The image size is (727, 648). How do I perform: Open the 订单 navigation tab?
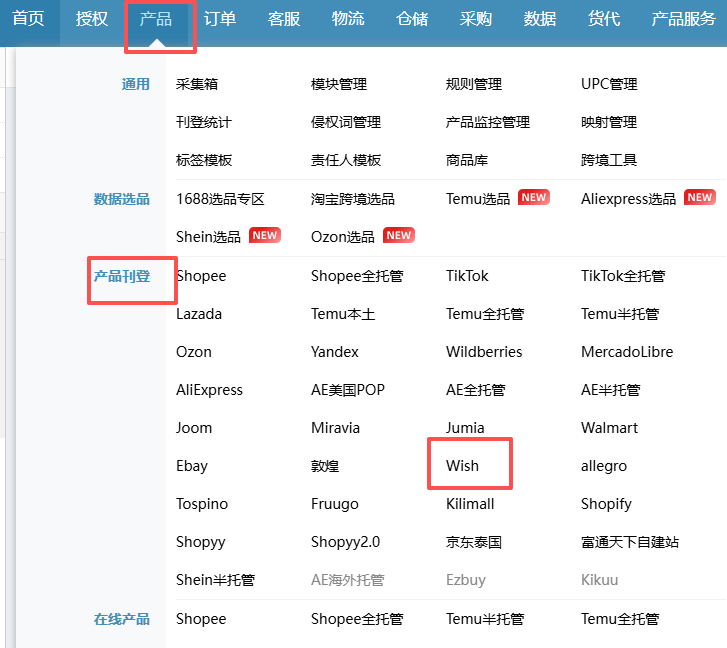(x=220, y=19)
